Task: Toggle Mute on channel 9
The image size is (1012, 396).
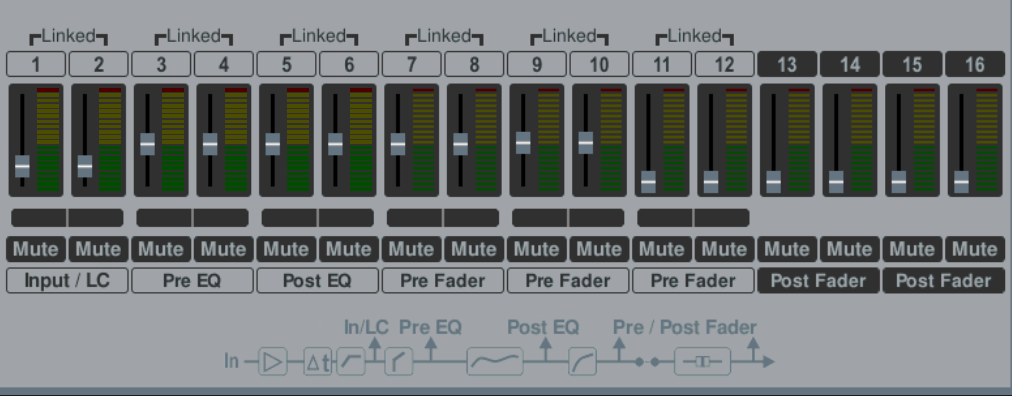Action: pos(536,249)
